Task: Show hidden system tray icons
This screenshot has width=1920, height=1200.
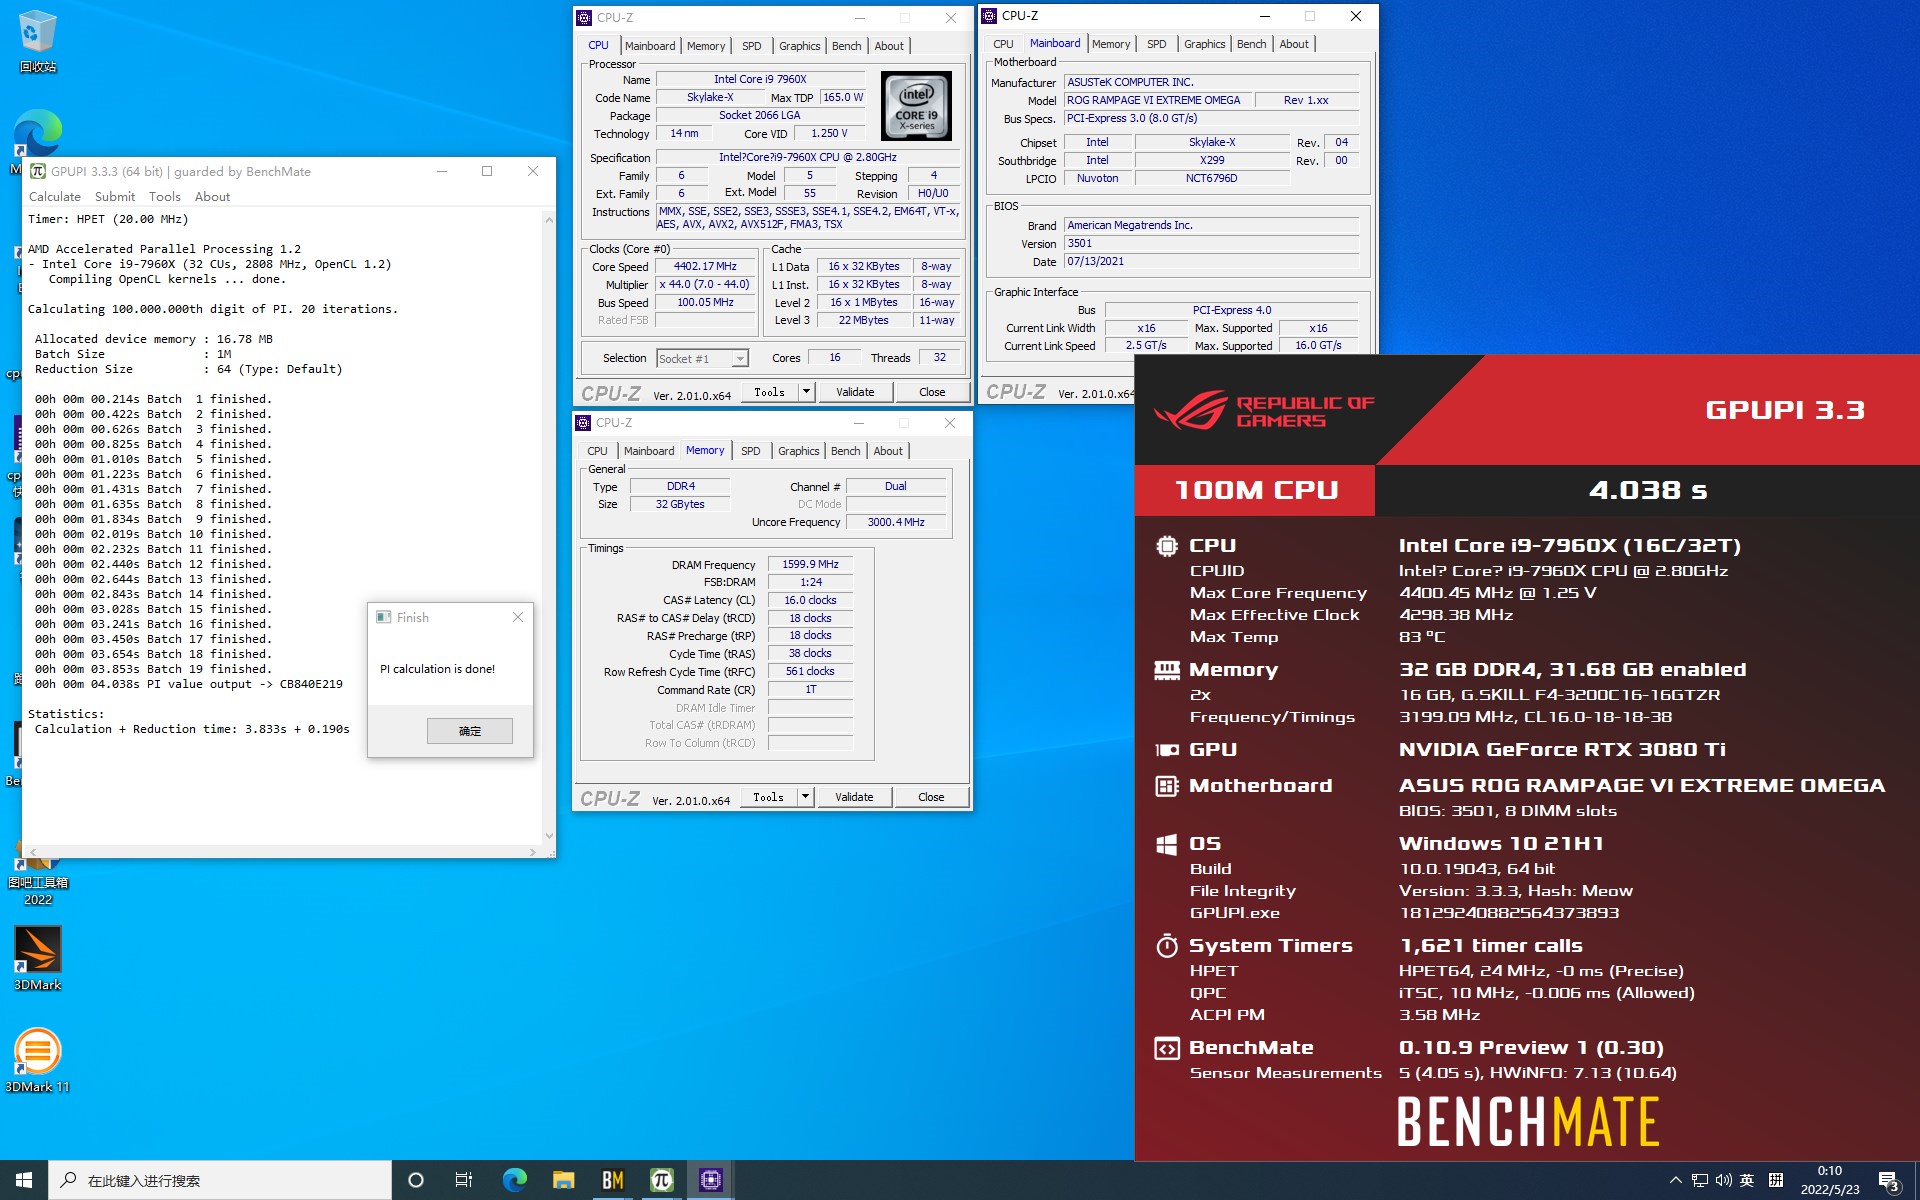Action: [1675, 1180]
